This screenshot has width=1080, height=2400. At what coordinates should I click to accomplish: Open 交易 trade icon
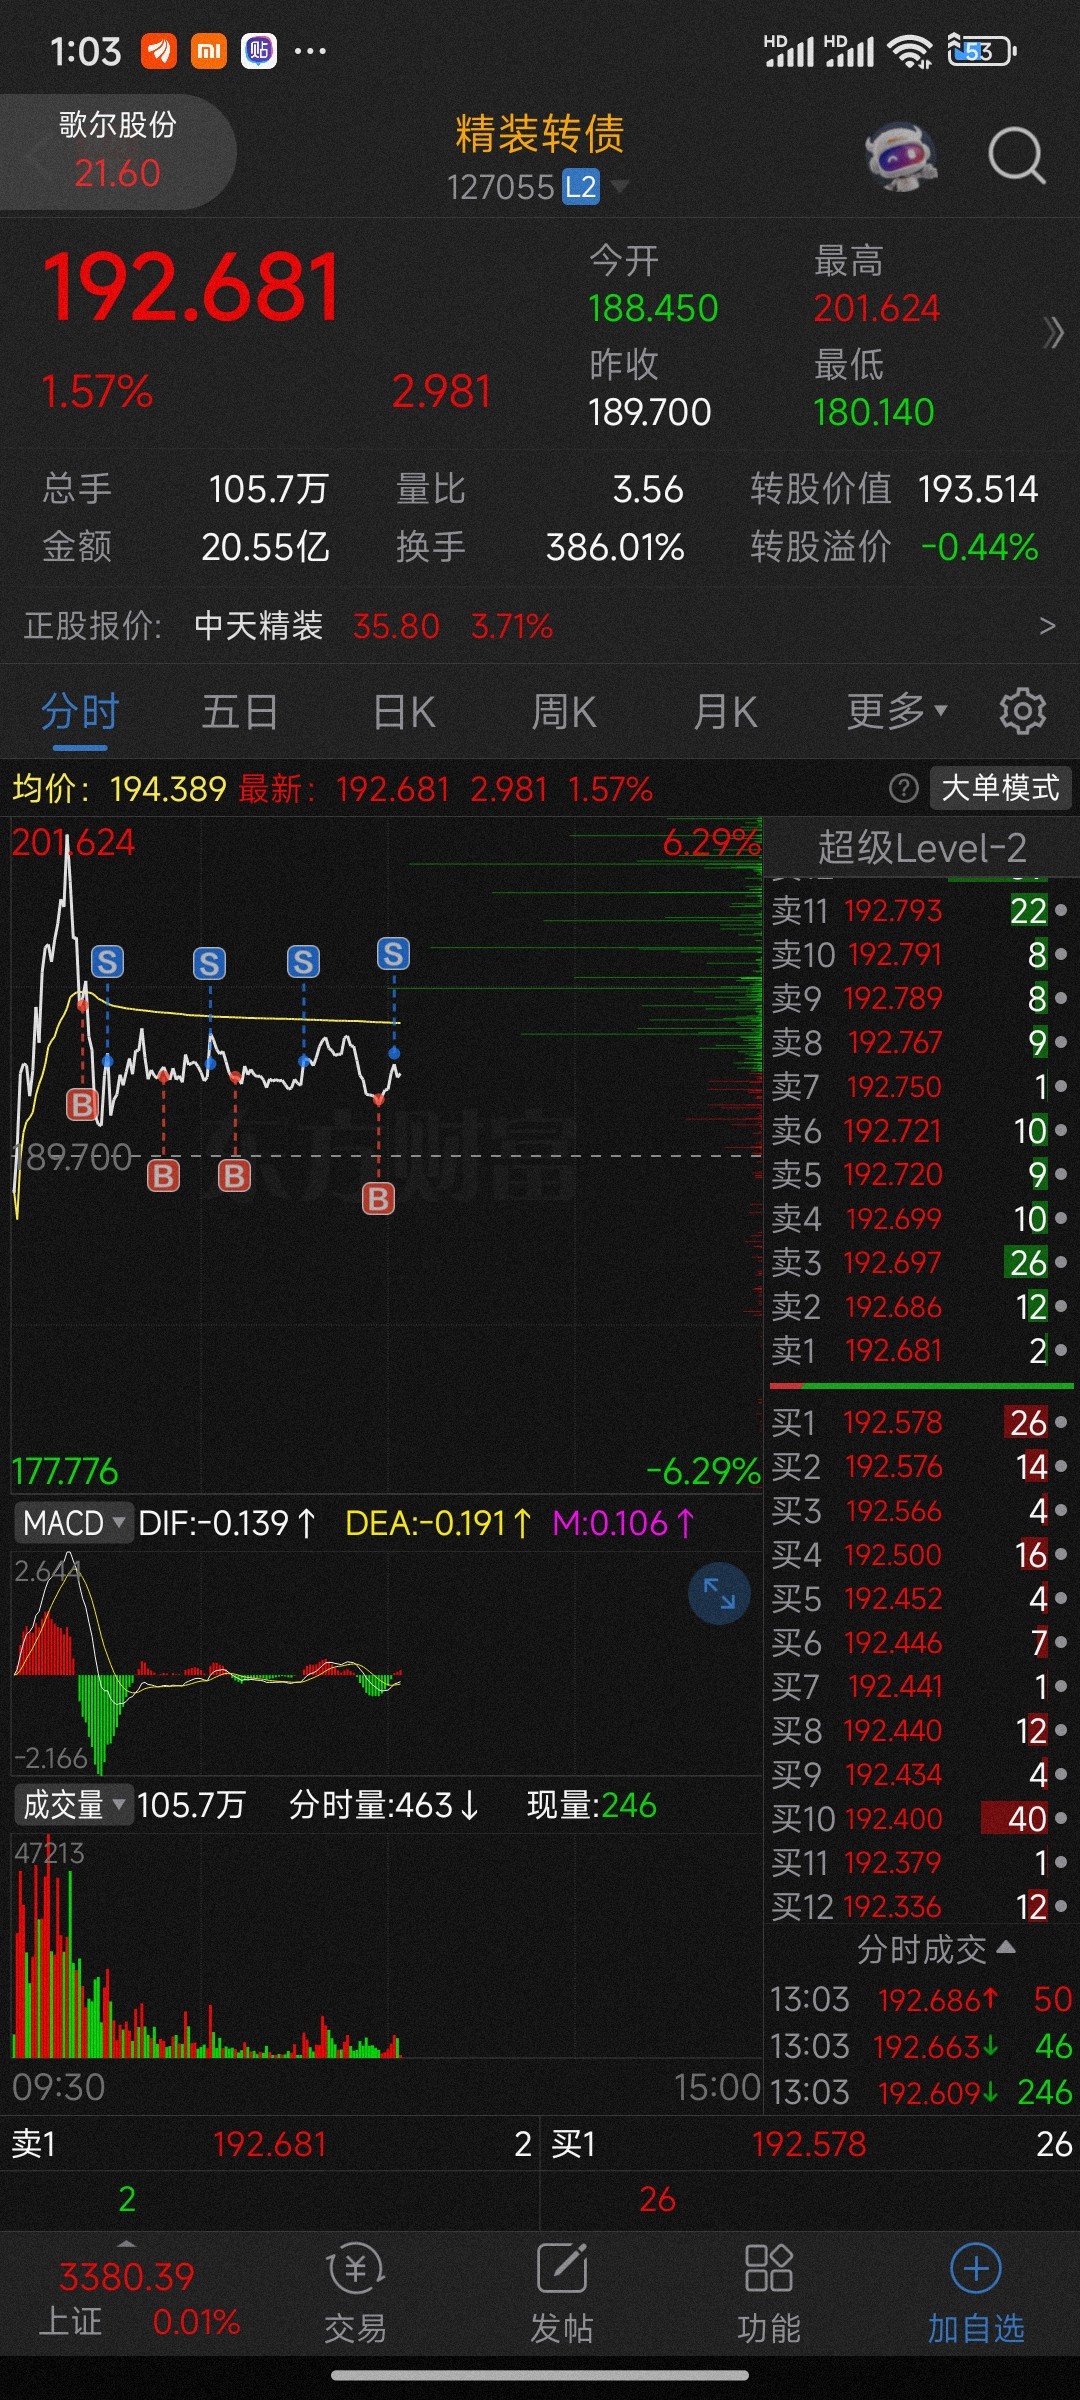pos(355,2293)
